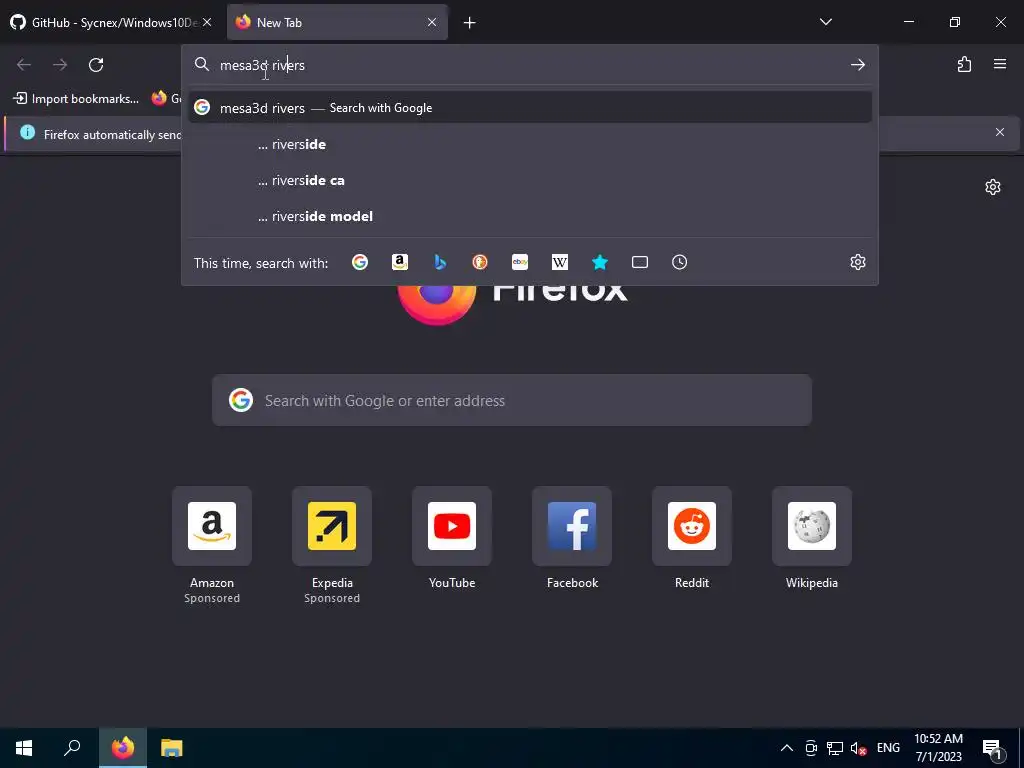Screen dimensions: 1024x768
Task: Close the GitHub Sycnex tab
Action: pos(207,22)
